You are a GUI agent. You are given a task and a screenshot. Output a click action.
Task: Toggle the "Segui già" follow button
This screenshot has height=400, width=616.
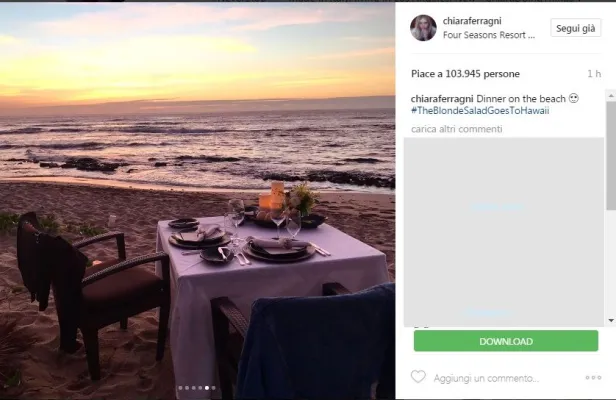(x=575, y=28)
